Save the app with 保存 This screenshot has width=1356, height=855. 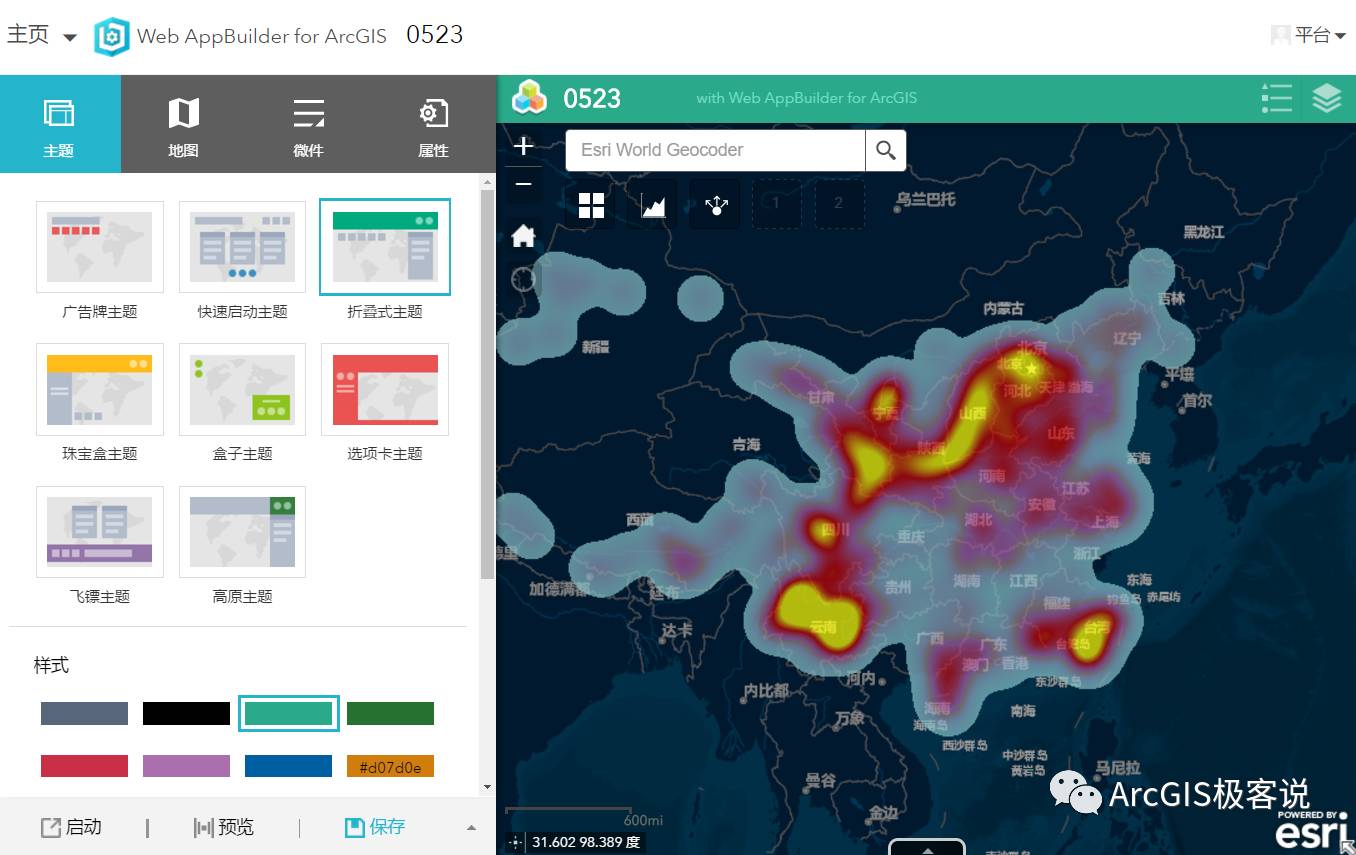pyautogui.click(x=375, y=827)
